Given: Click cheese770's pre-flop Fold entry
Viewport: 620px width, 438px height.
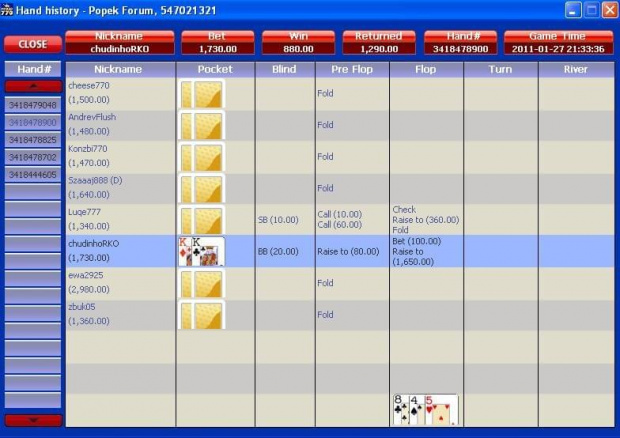Looking at the screenshot, I should (x=325, y=93).
